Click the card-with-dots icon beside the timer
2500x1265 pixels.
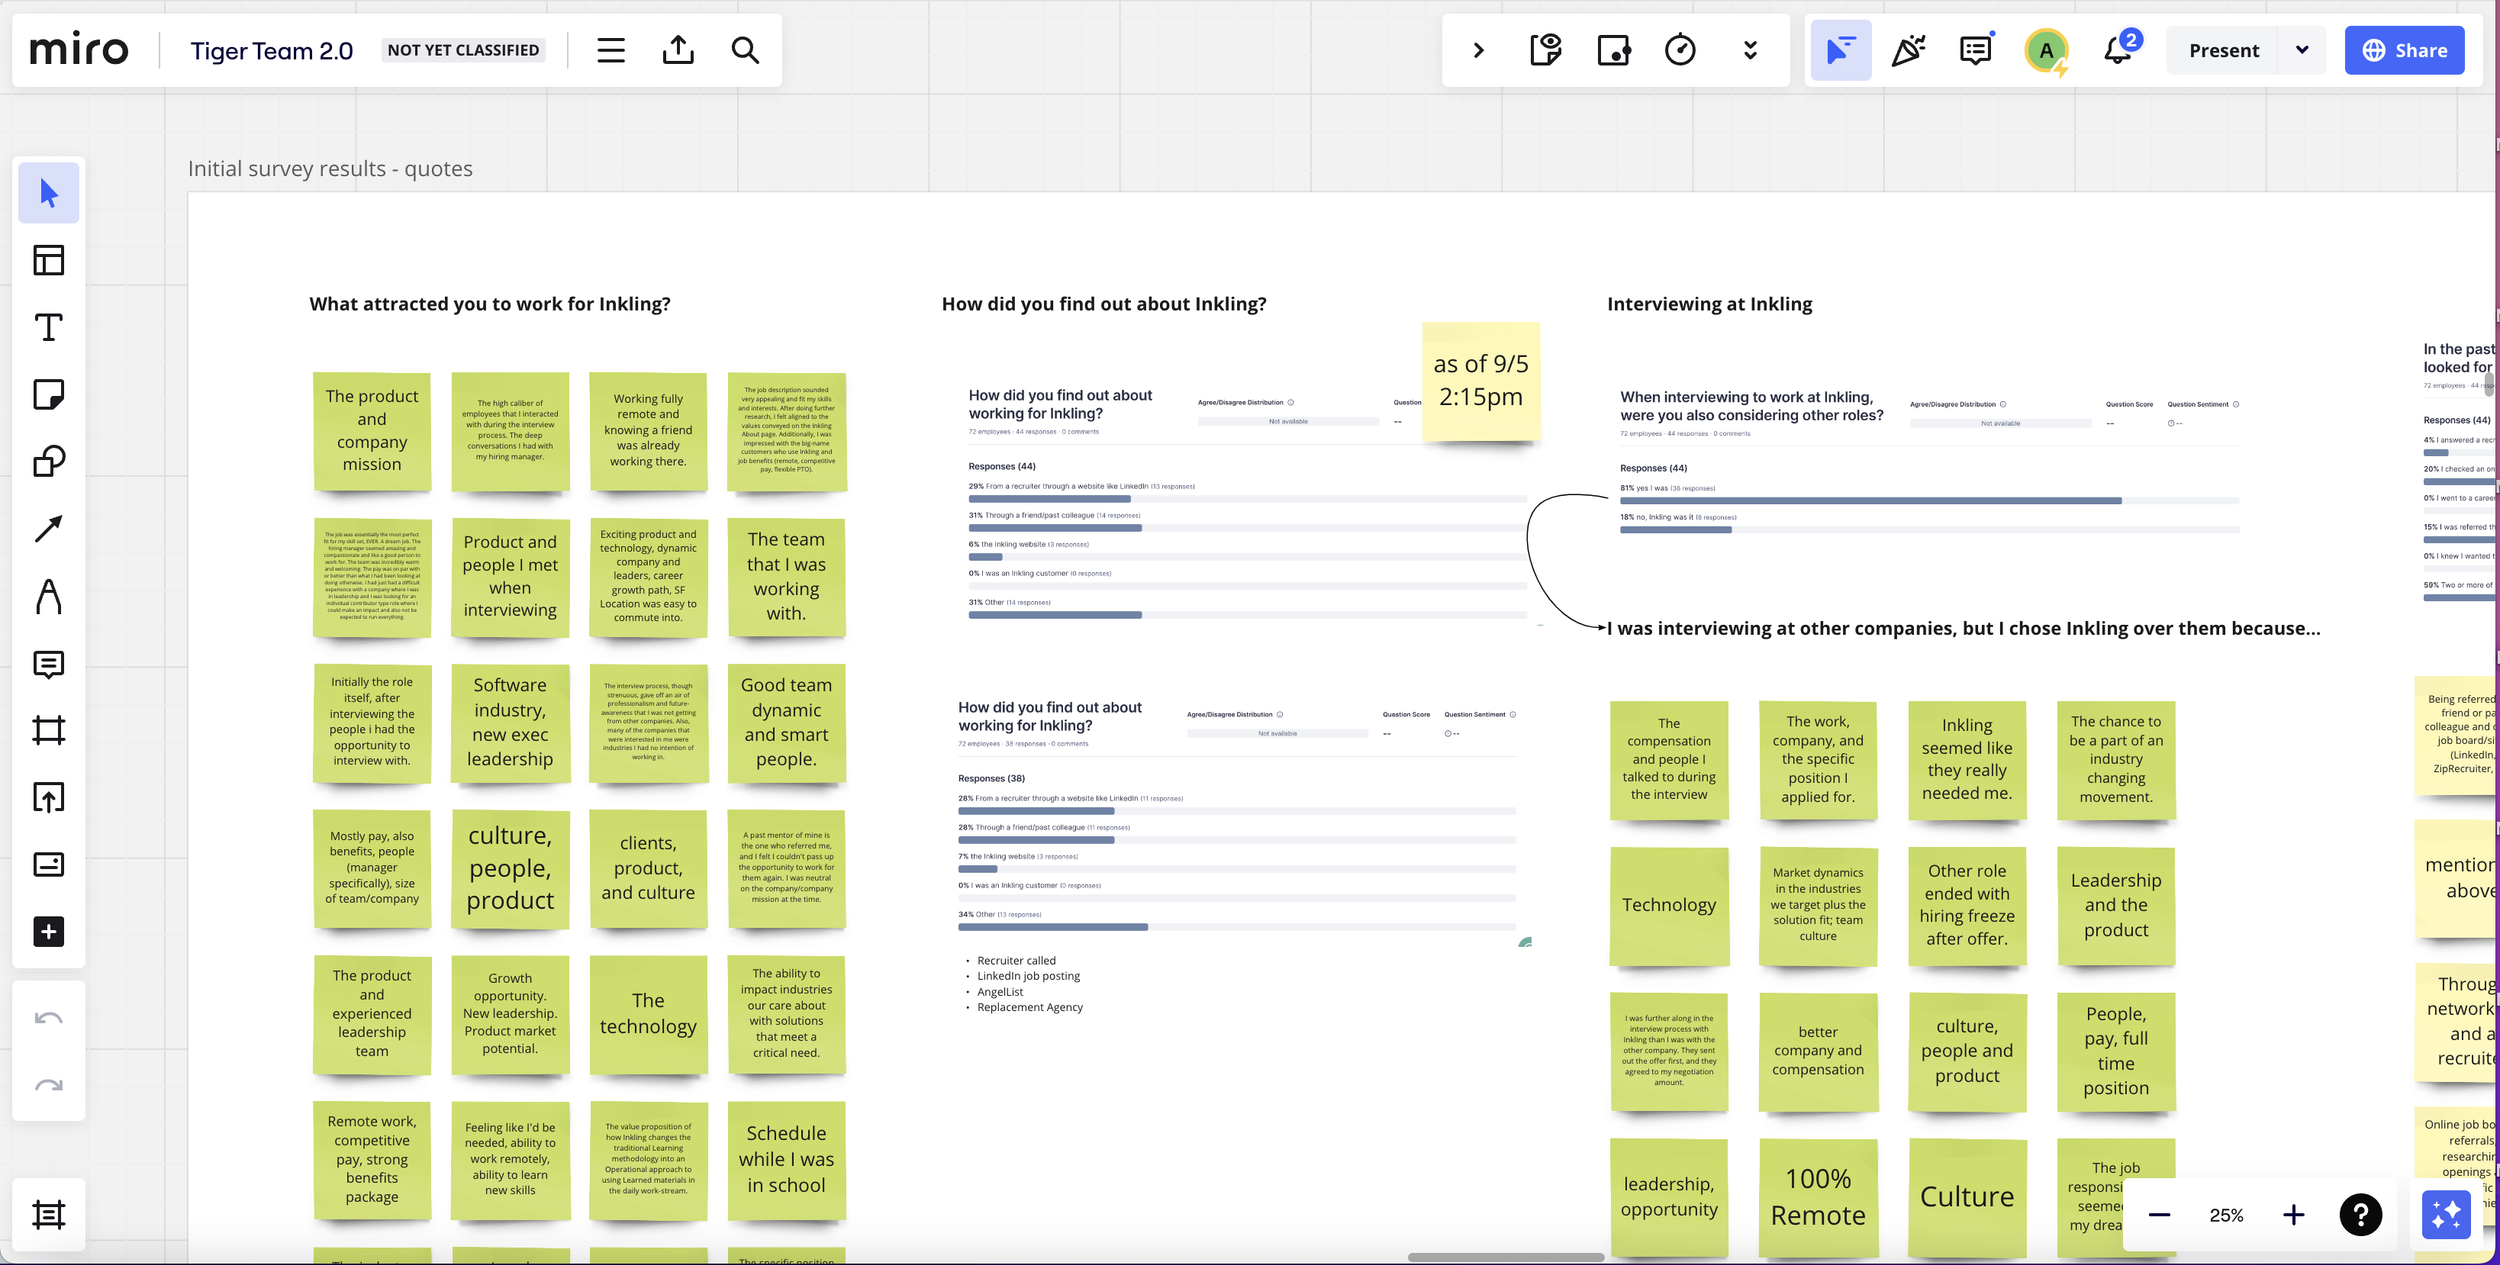(1614, 50)
